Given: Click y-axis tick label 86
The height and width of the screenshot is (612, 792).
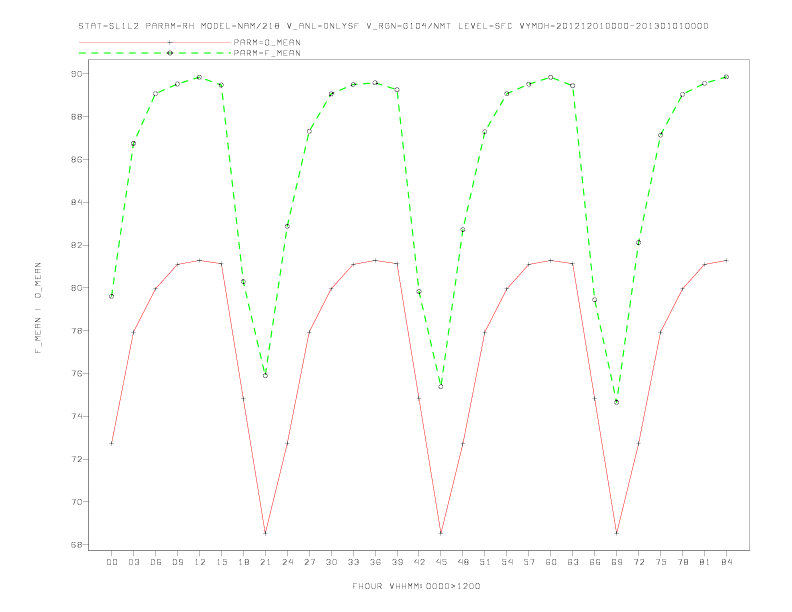Looking at the screenshot, I should pos(76,160).
